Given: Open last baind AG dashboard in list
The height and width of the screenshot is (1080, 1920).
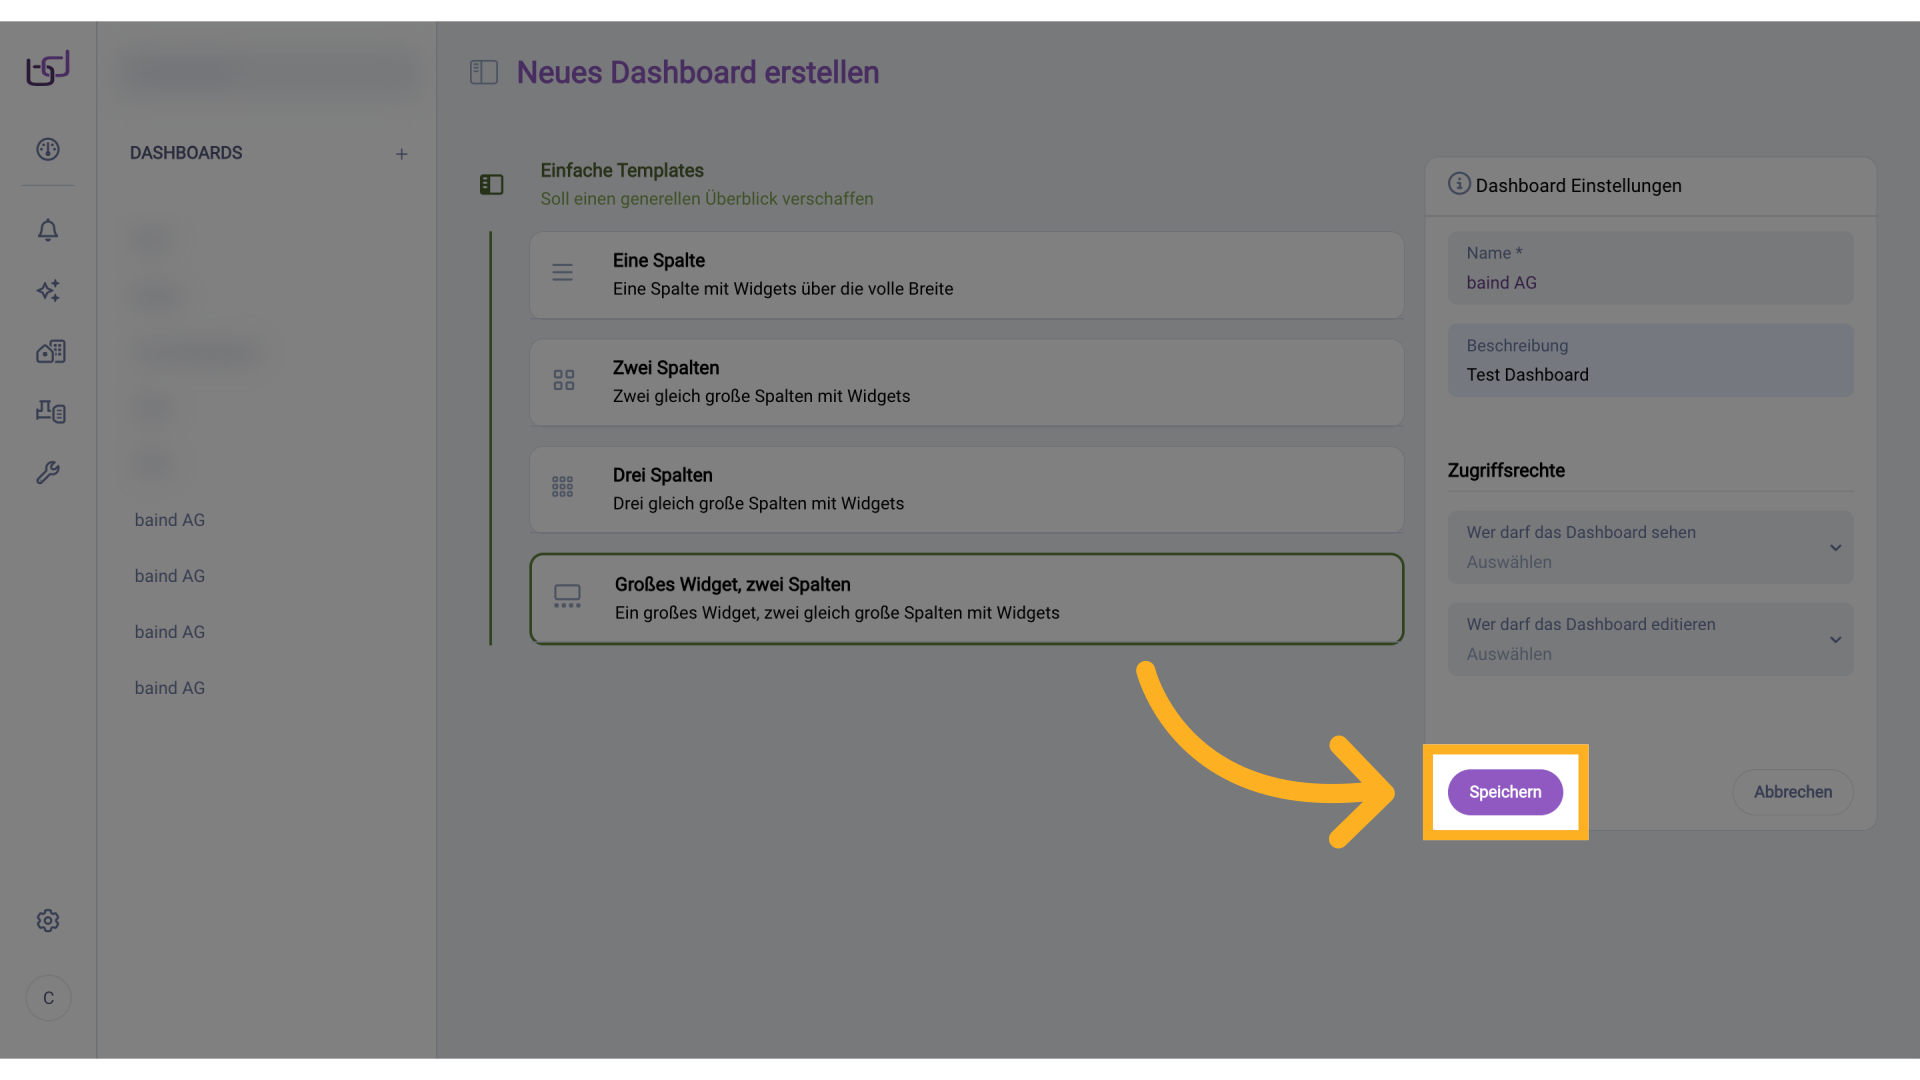Looking at the screenshot, I should (170, 688).
